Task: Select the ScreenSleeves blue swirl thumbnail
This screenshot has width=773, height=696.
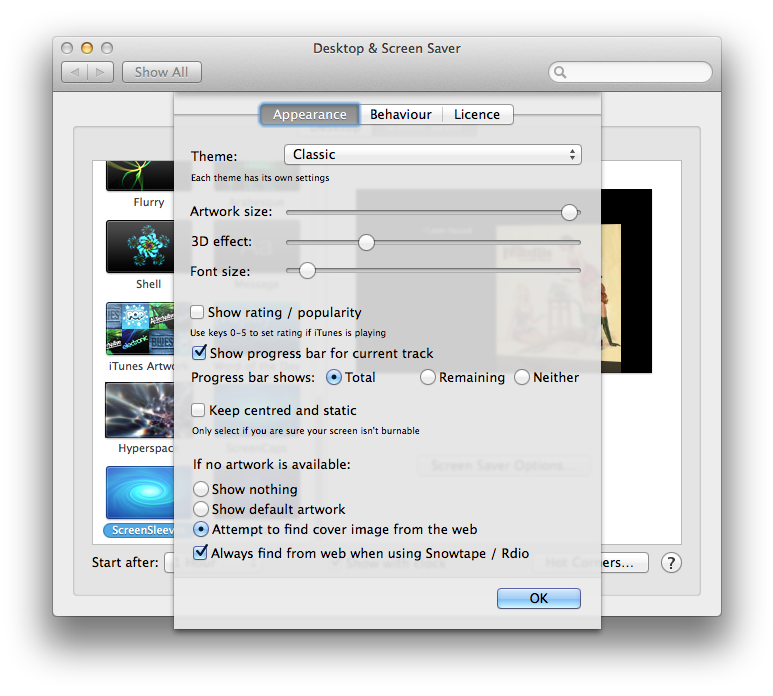Action: coord(140,493)
